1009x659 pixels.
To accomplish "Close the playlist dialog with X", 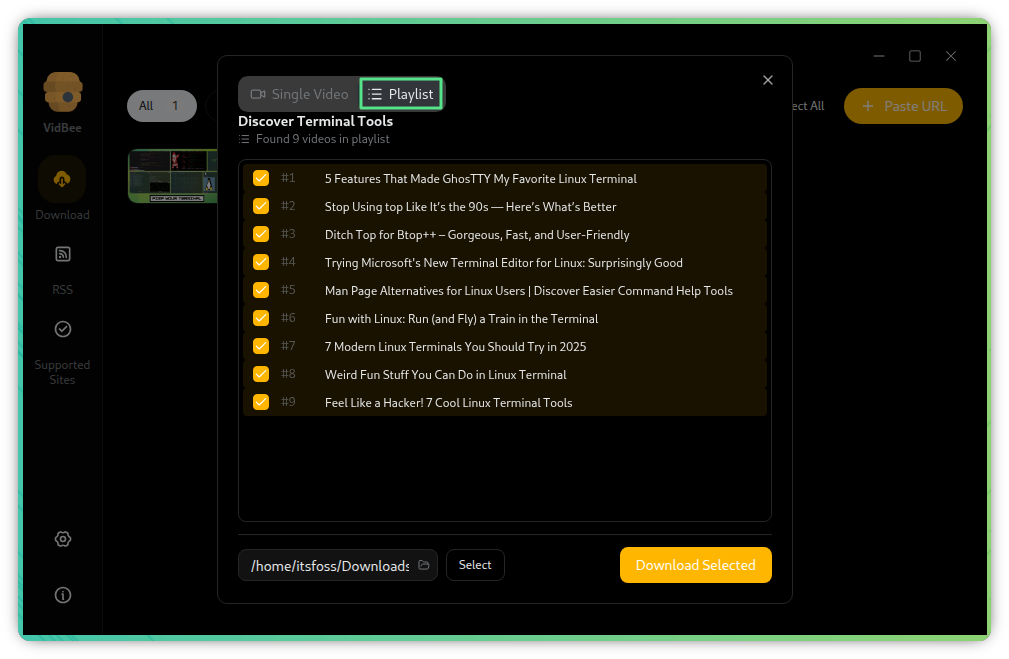I will [768, 80].
